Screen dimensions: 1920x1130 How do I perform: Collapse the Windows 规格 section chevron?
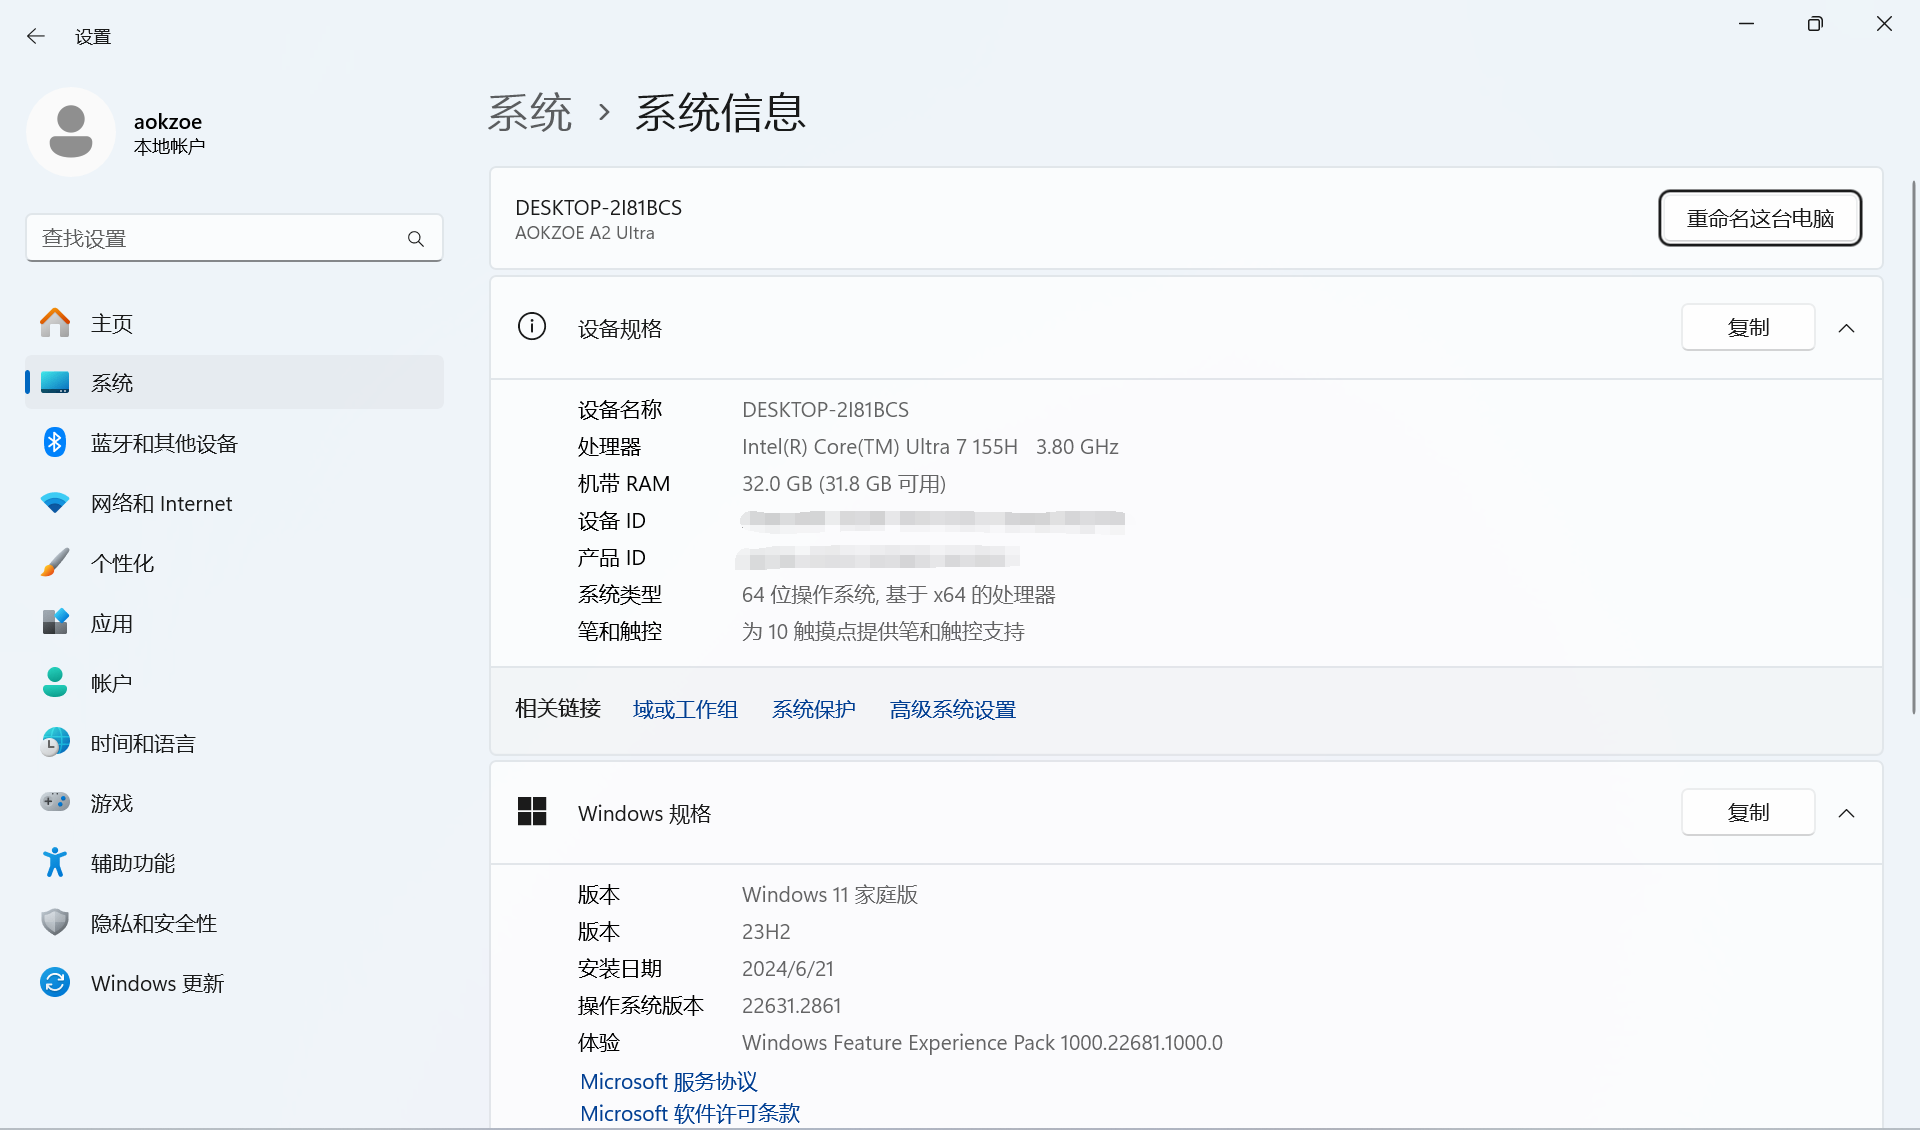coord(1846,813)
